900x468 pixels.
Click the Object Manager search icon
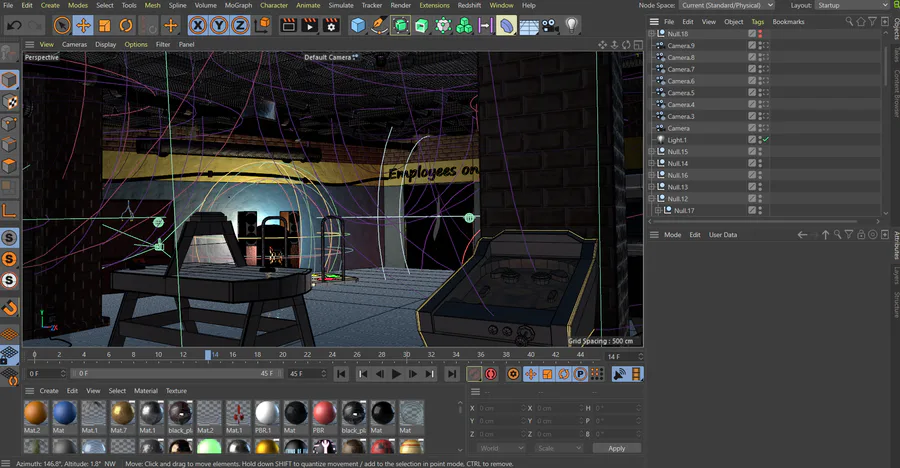pos(849,22)
